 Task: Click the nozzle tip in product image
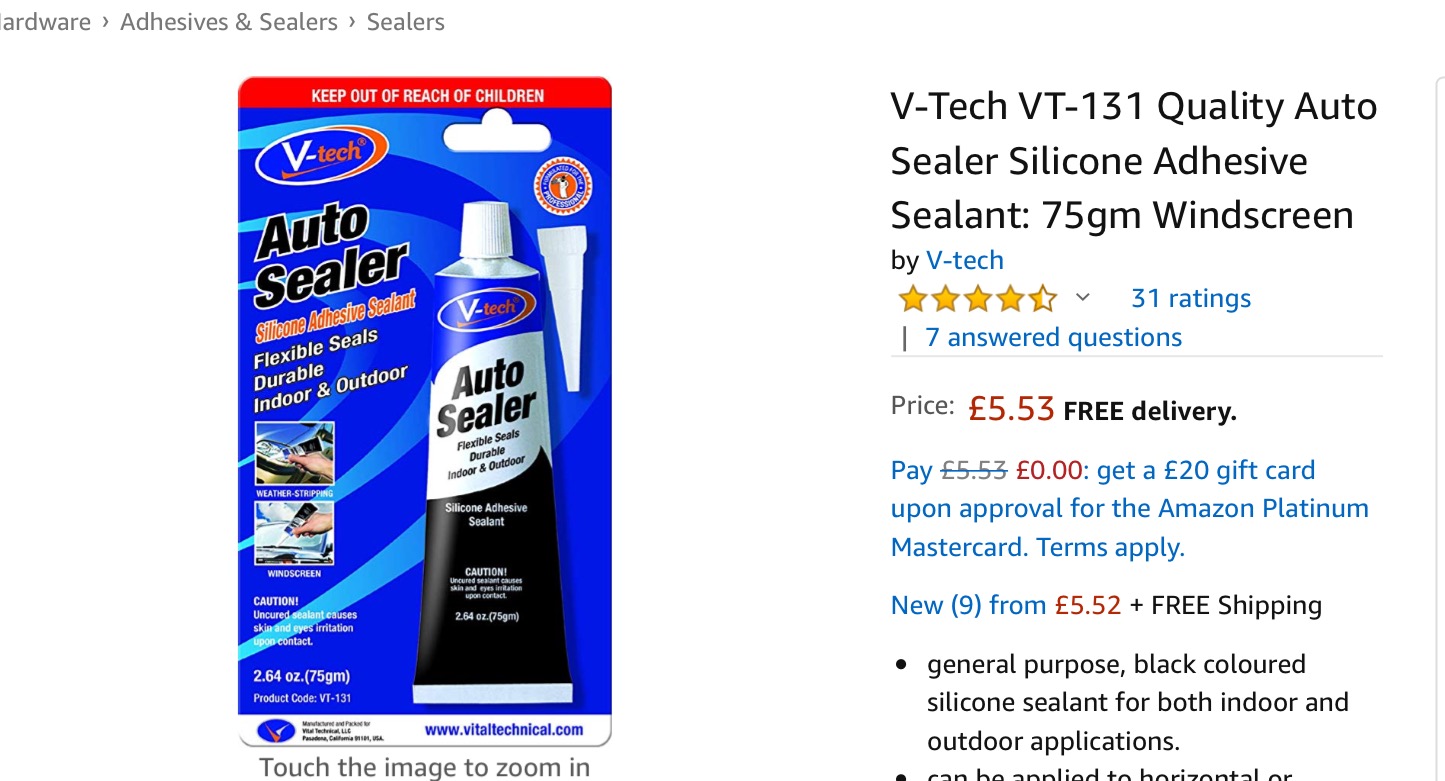pyautogui.click(x=560, y=307)
